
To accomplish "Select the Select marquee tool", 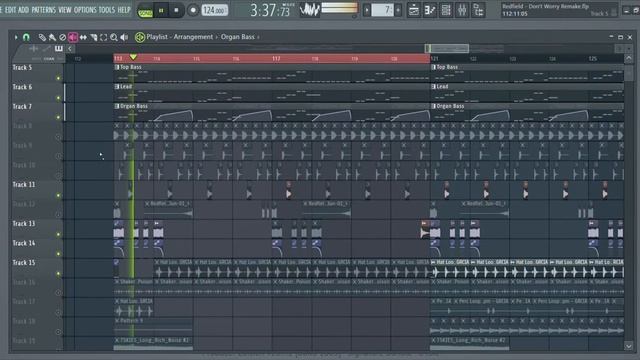I will click(104, 37).
